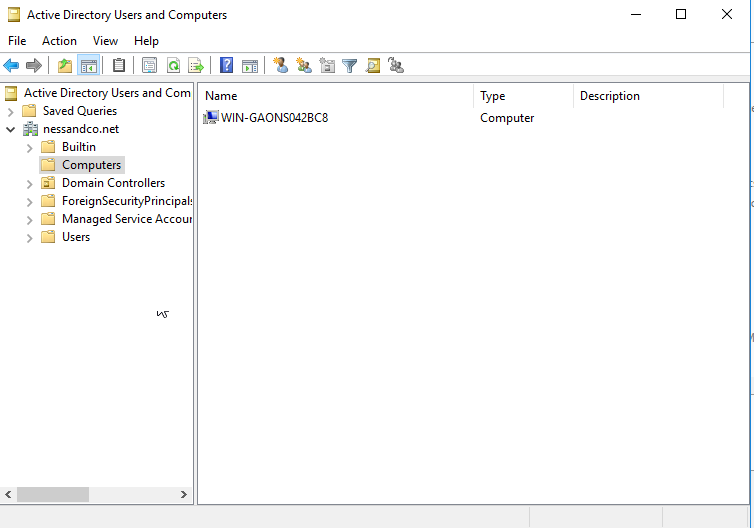Expand the Domain Controllers node
The height and width of the screenshot is (528, 754).
click(x=29, y=184)
